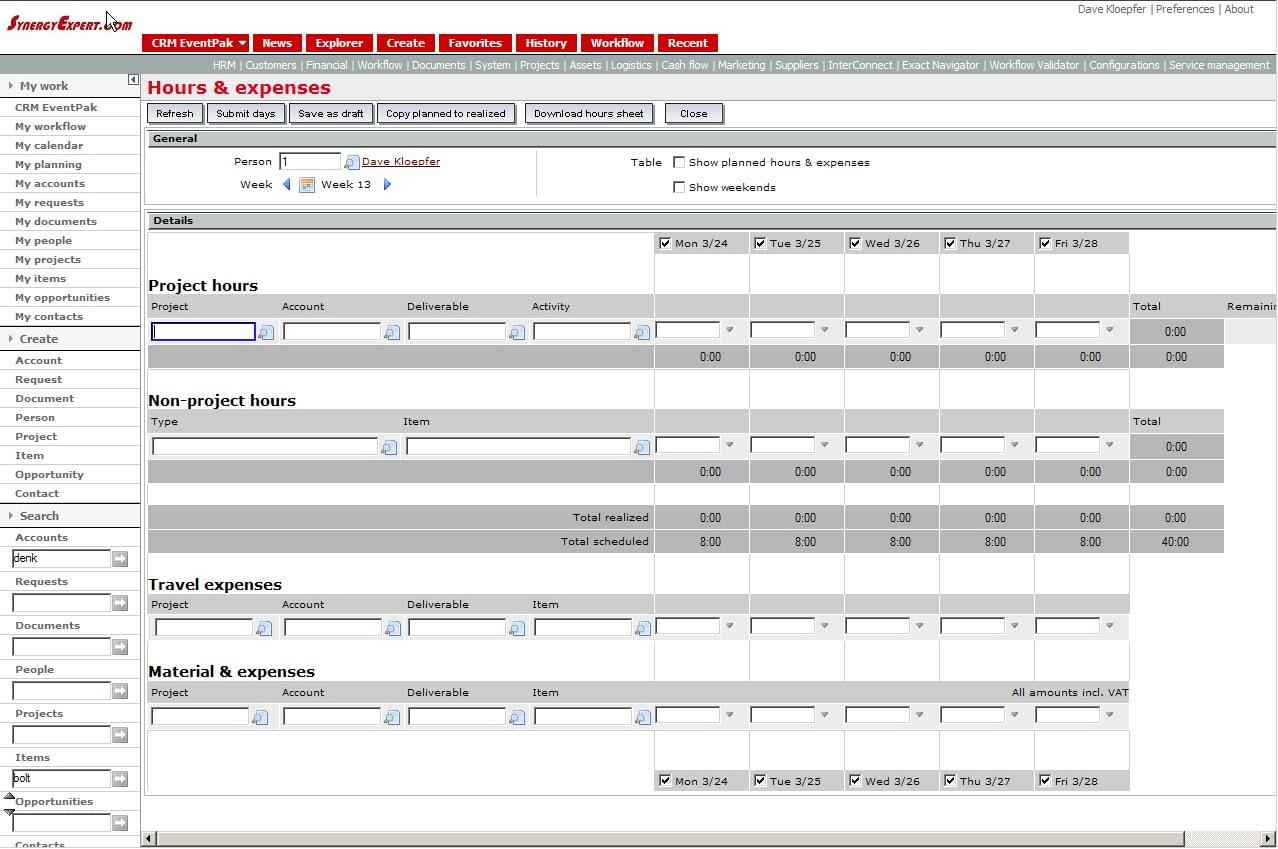Open CRM EventPak dropdown menu
Image resolution: width=1278 pixels, height=849 pixels.
(196, 43)
